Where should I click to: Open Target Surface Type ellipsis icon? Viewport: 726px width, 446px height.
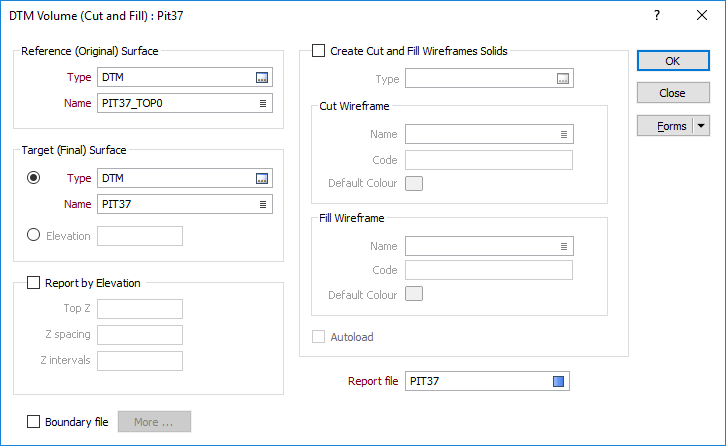tap(262, 178)
